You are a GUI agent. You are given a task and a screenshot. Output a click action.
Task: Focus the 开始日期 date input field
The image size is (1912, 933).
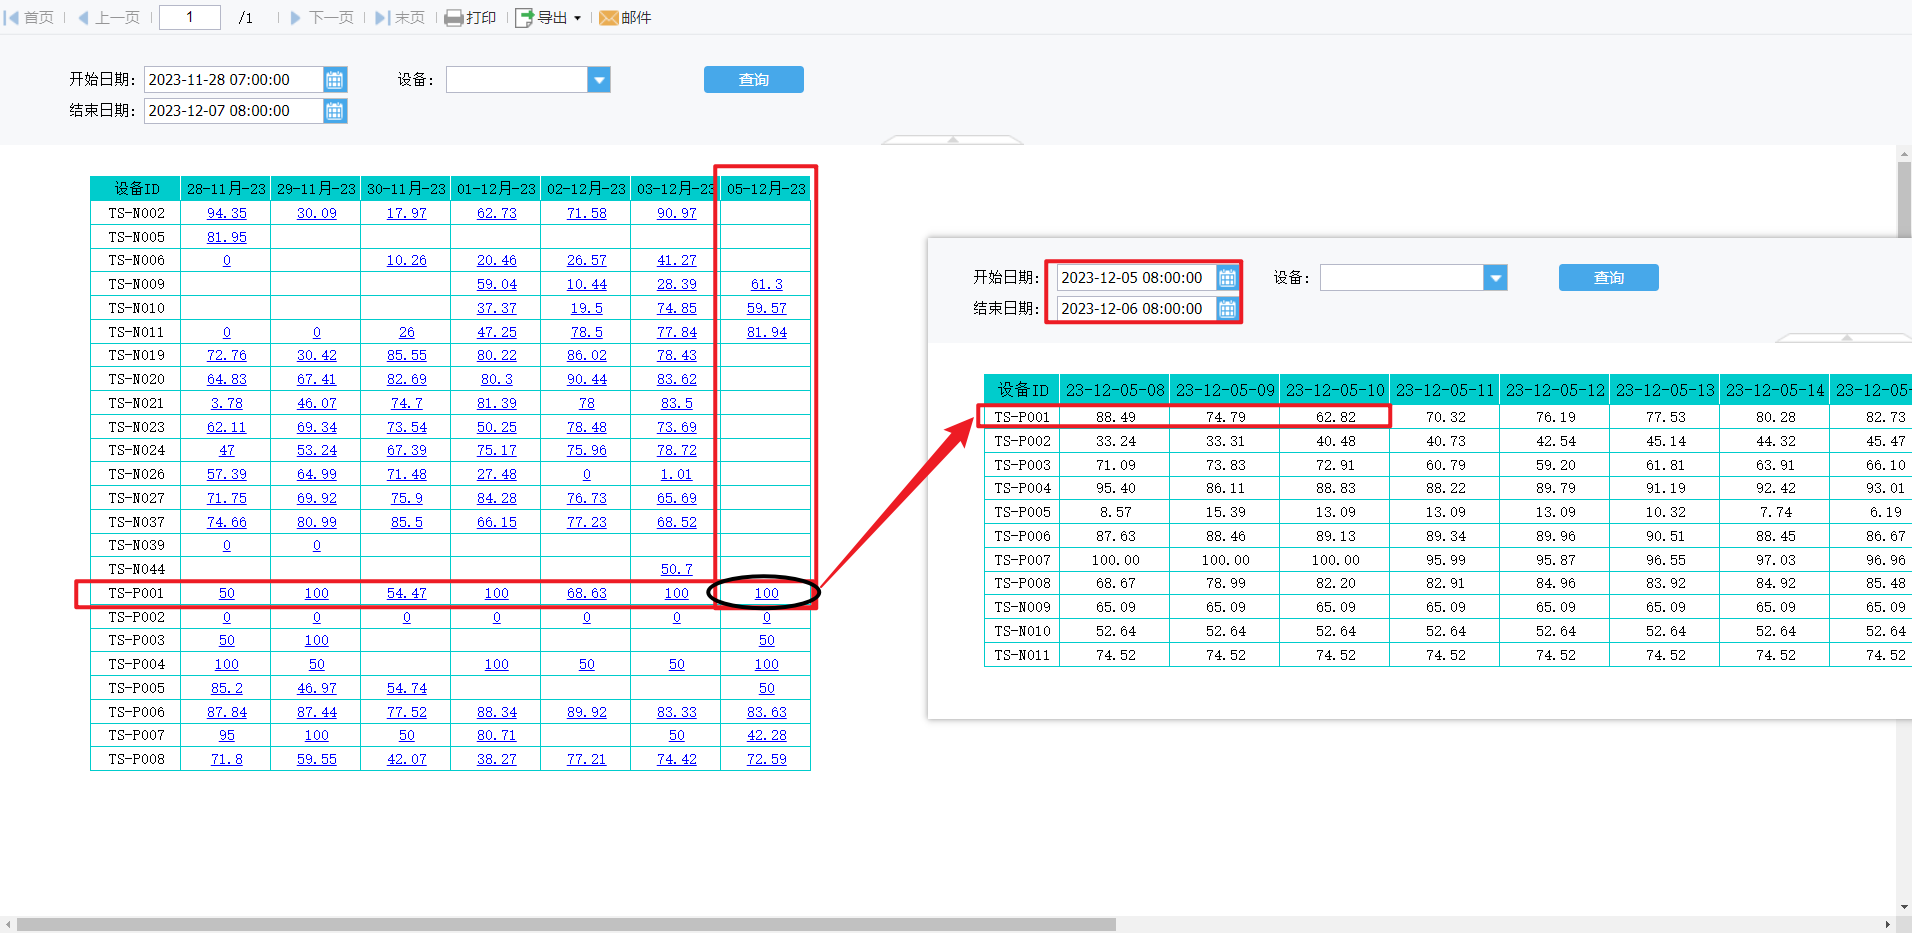(x=234, y=80)
